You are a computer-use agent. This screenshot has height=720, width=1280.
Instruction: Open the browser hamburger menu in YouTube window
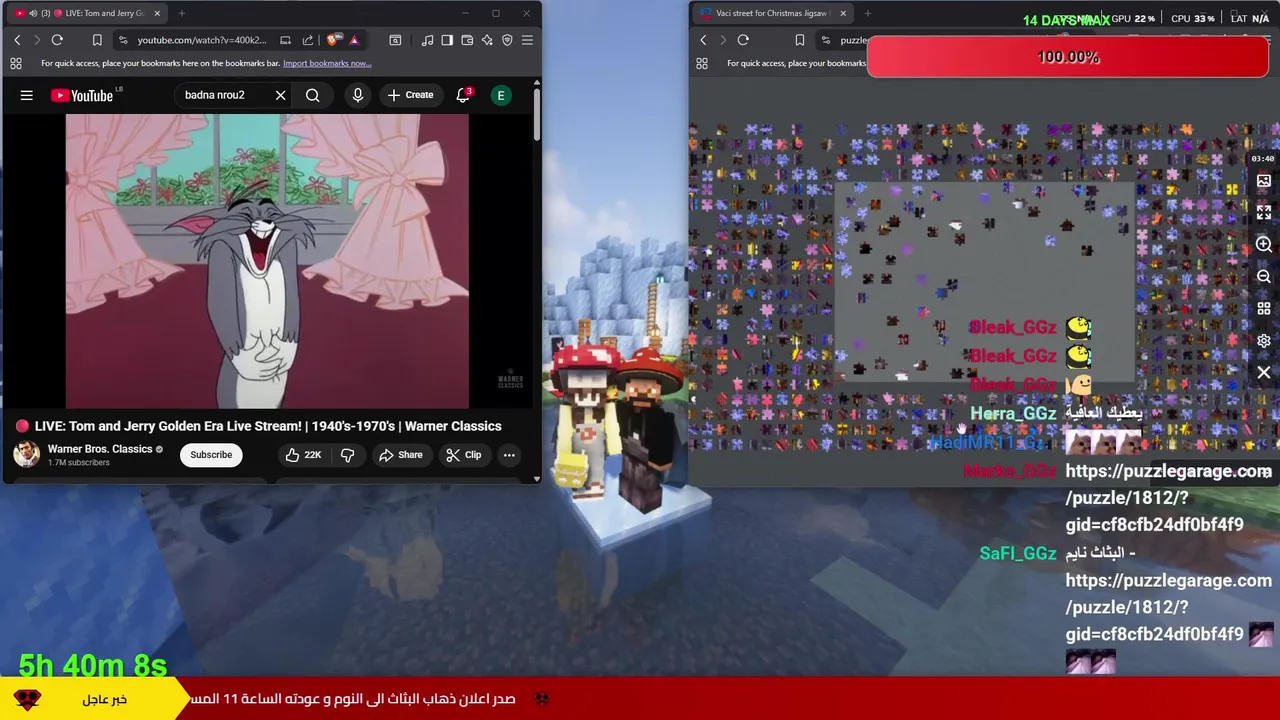[x=527, y=40]
